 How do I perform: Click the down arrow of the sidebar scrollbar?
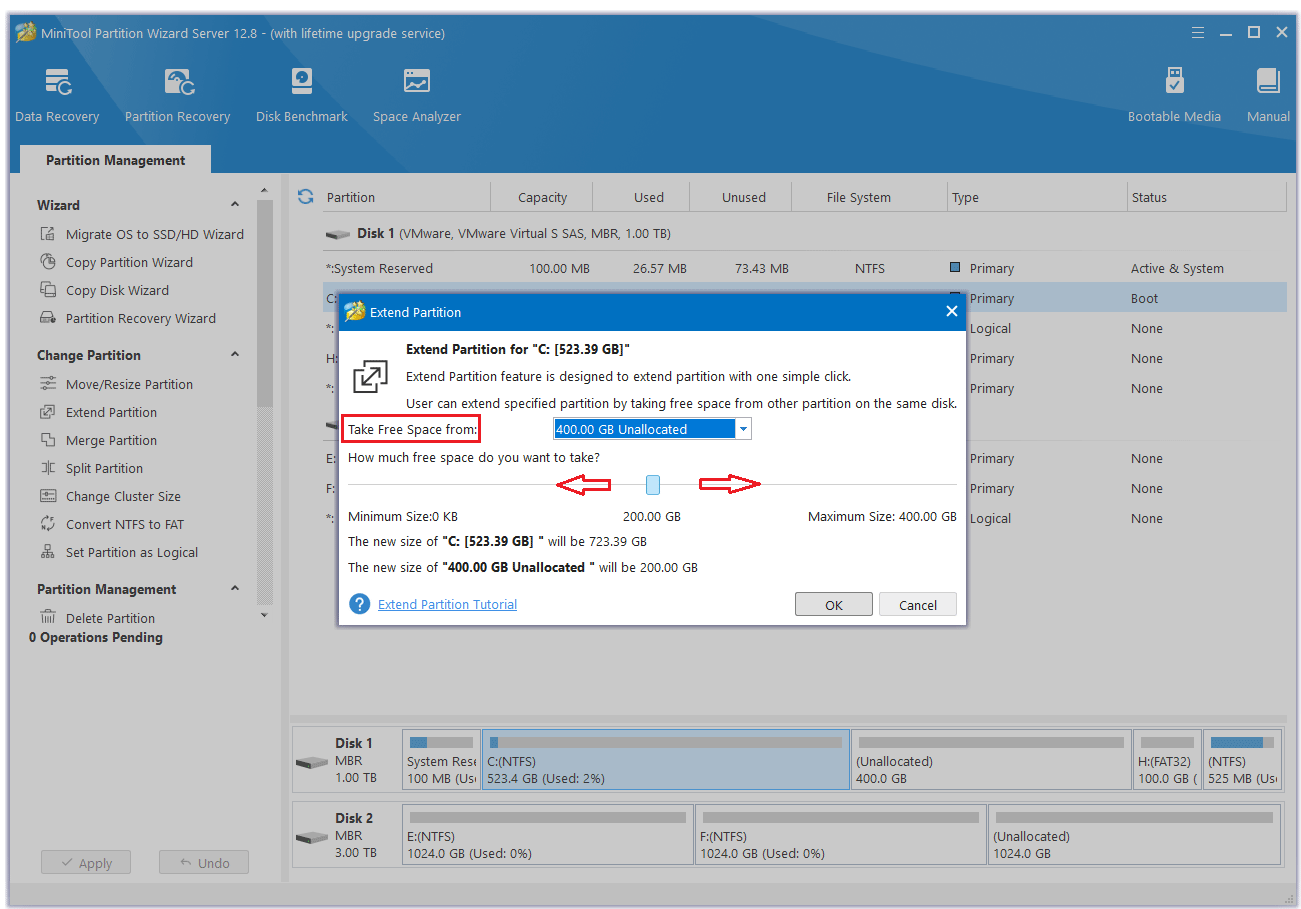pyautogui.click(x=264, y=615)
